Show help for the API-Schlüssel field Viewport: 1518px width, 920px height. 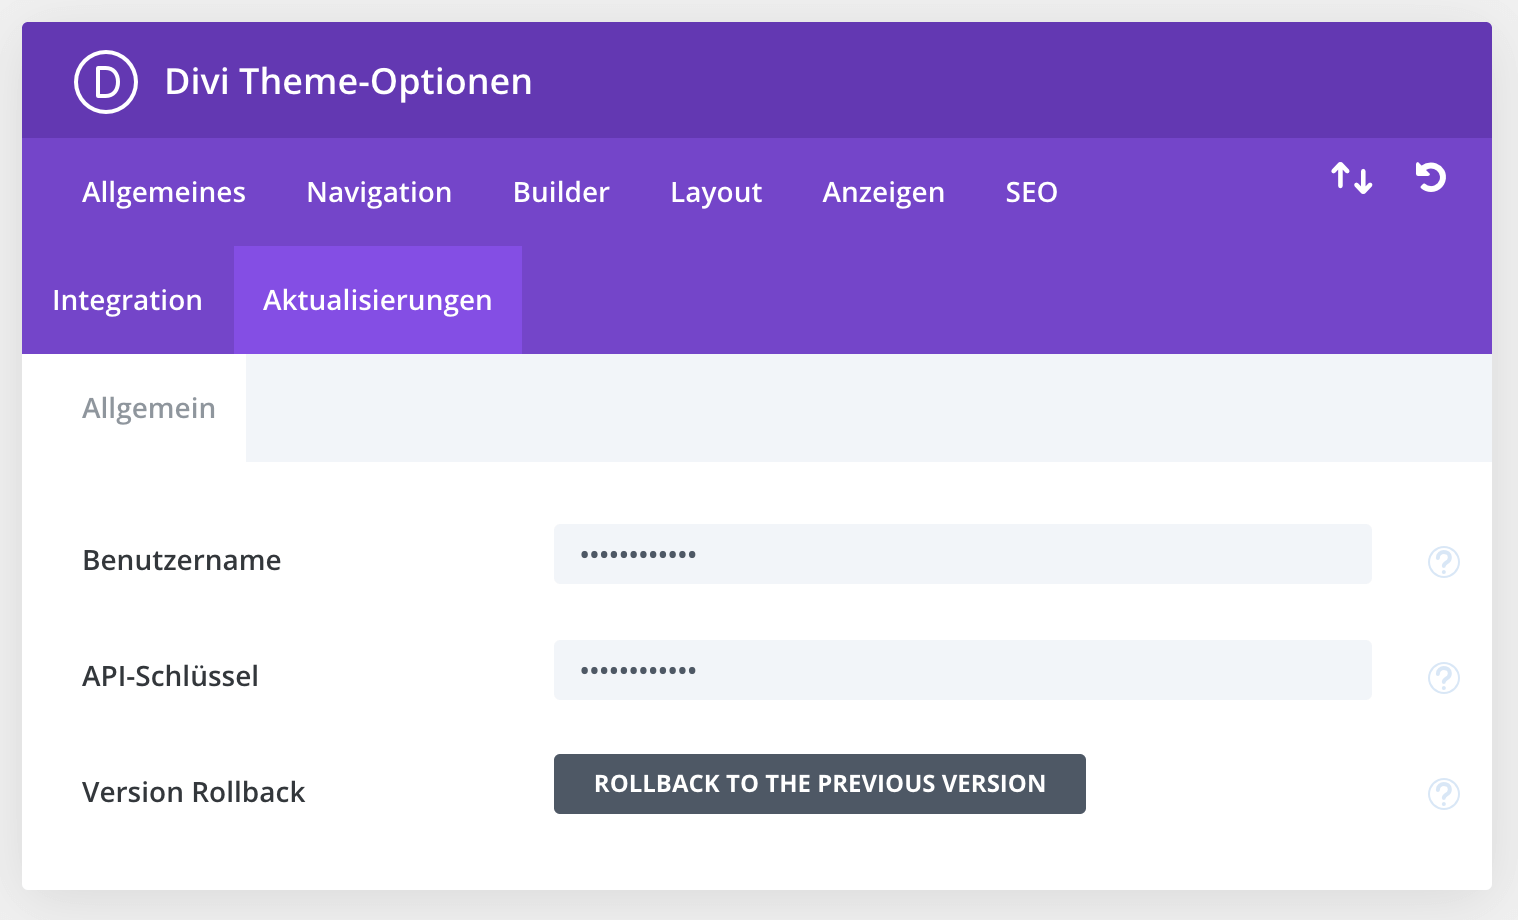[1444, 678]
